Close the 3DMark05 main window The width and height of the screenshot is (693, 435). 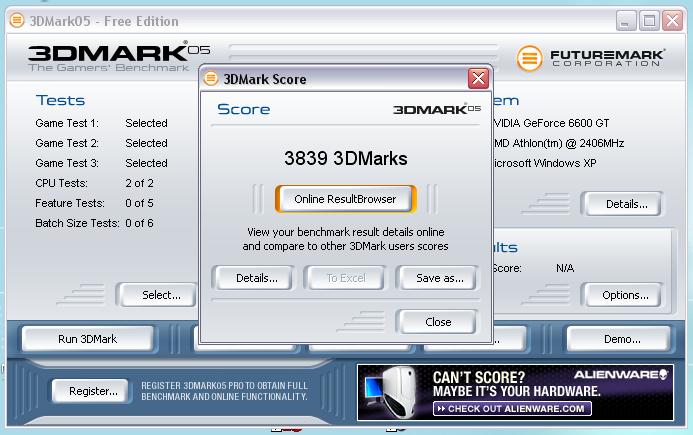pos(673,21)
